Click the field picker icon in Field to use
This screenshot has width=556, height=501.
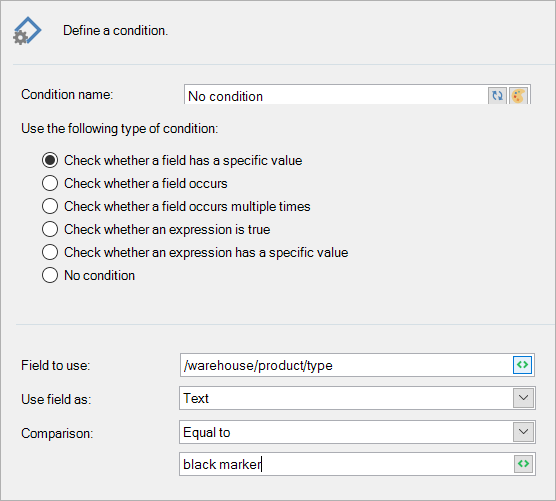(x=522, y=364)
